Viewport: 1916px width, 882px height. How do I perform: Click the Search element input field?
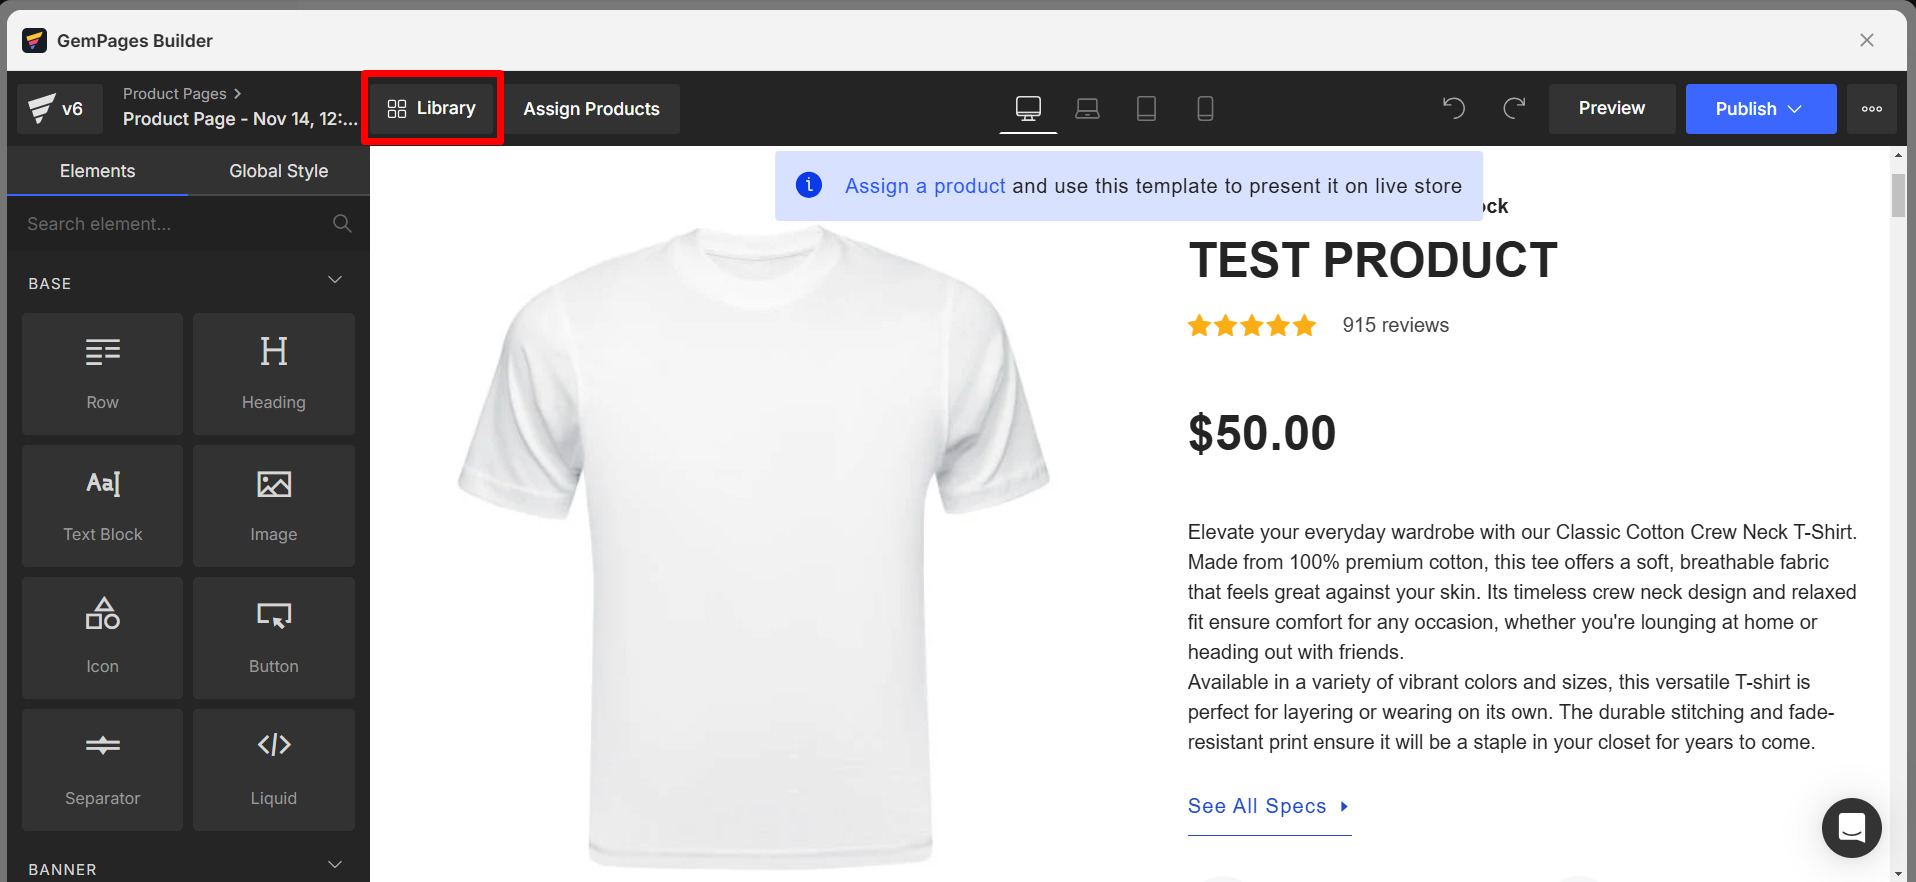point(175,224)
